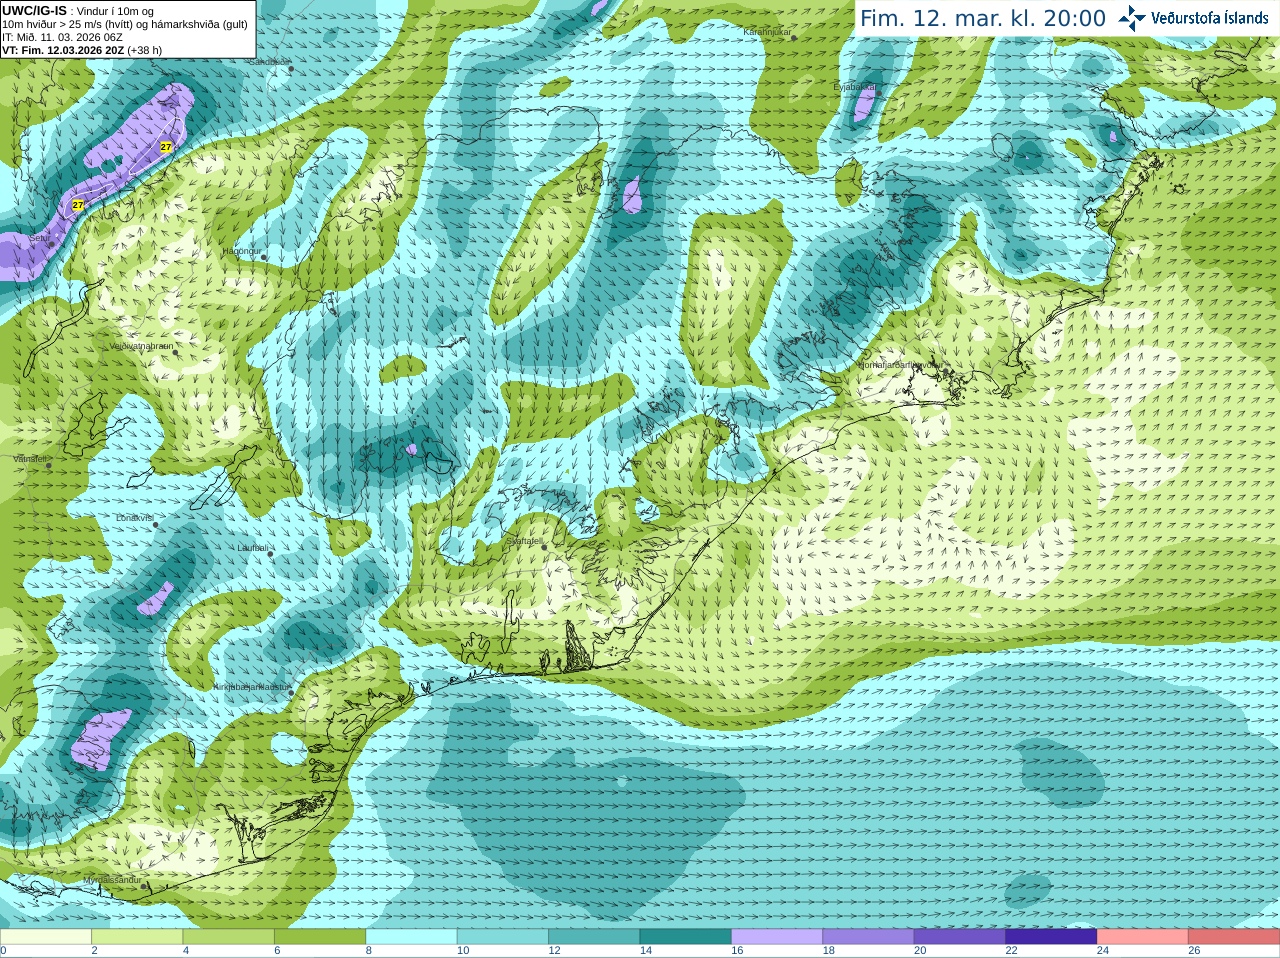This screenshot has height=958, width=1280.
Task: Click the UWC/IG-IS model title
Action: click(35, 10)
